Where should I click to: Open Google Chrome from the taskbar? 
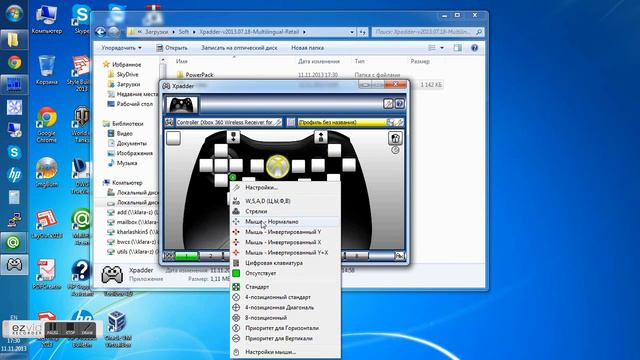click(x=14, y=62)
